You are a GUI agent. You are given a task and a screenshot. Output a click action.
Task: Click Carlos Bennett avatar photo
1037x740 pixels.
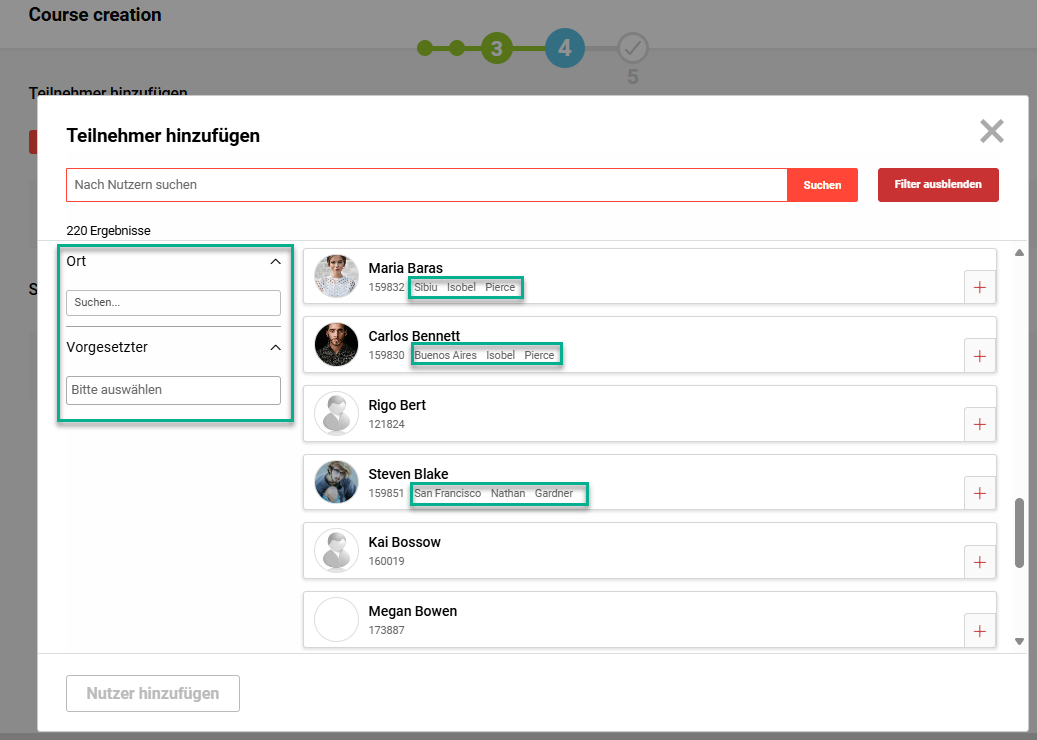(336, 344)
